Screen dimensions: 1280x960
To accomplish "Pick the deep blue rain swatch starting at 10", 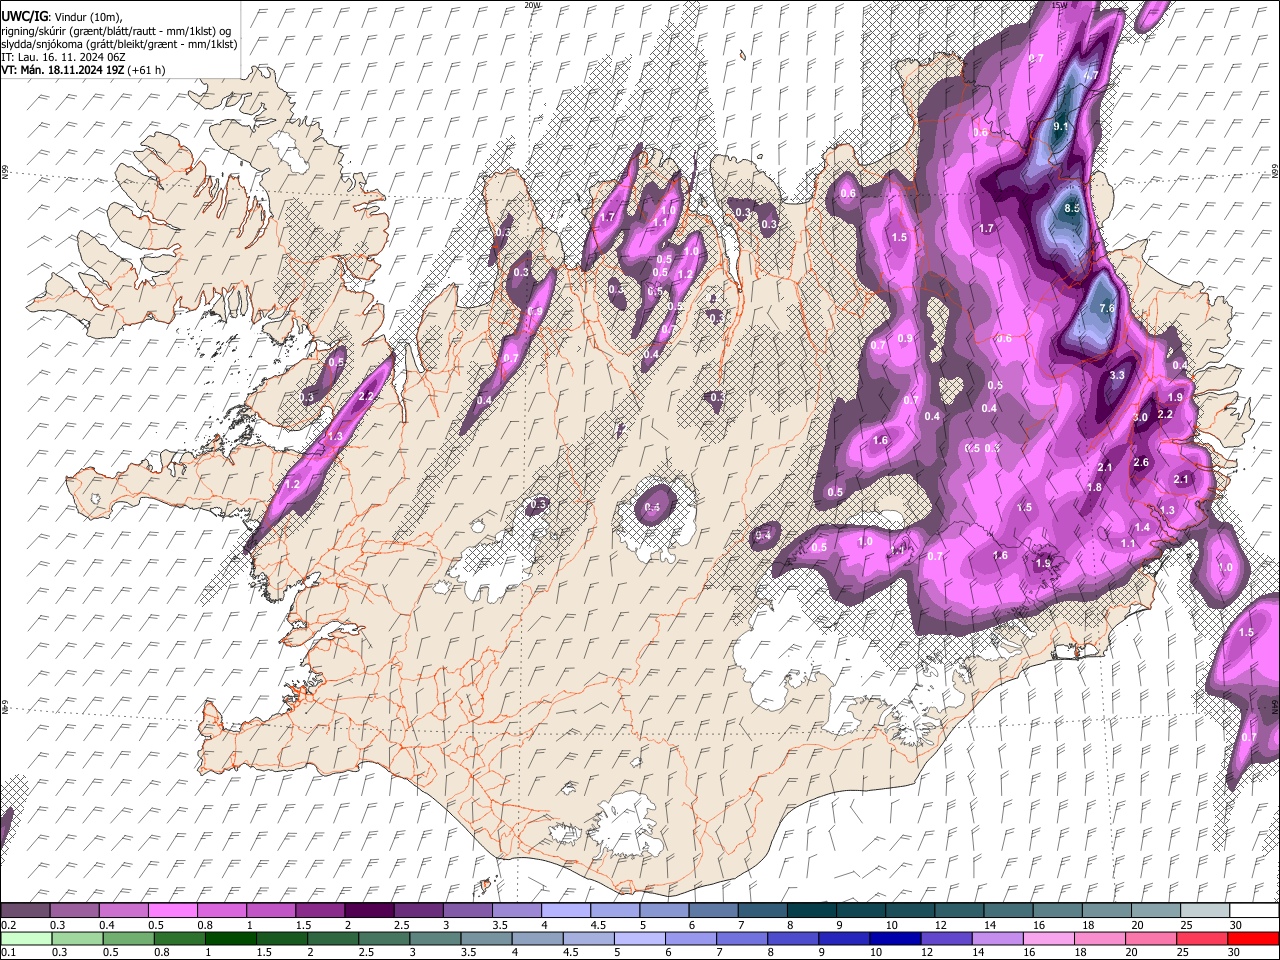I will click(x=893, y=938).
